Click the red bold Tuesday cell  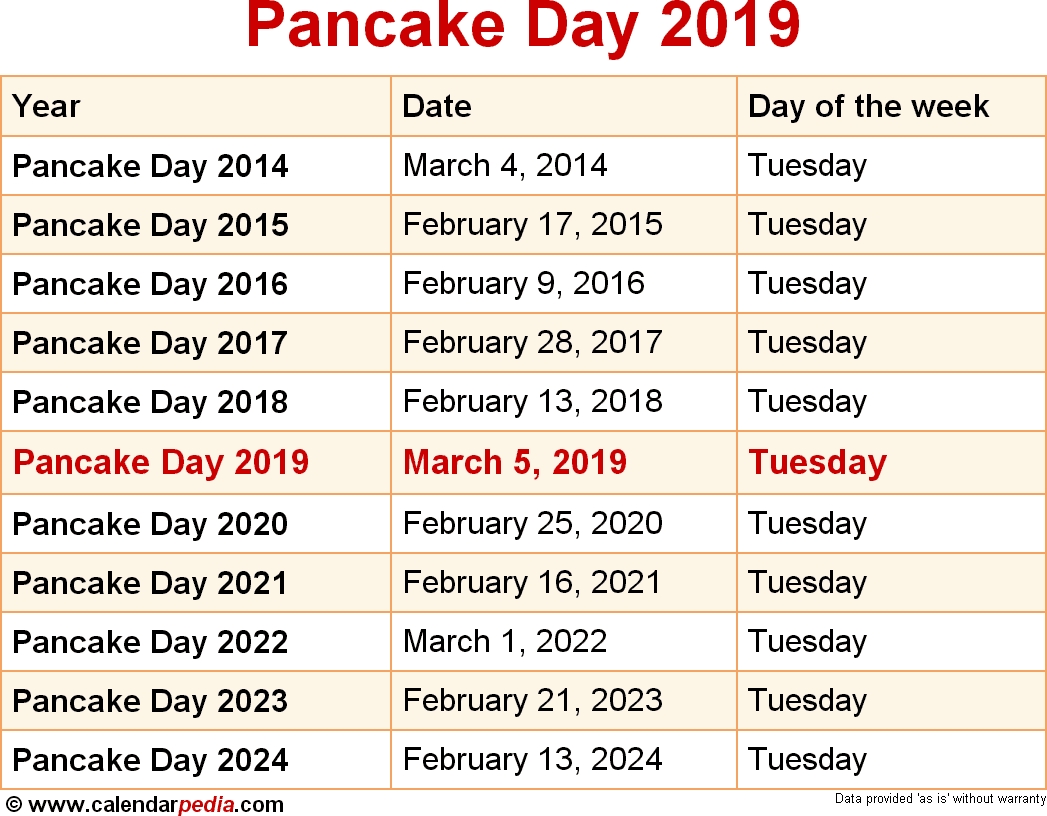[x=818, y=463]
